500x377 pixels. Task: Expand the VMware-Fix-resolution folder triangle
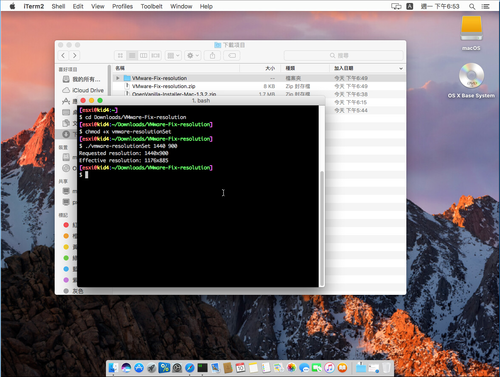[x=118, y=78]
